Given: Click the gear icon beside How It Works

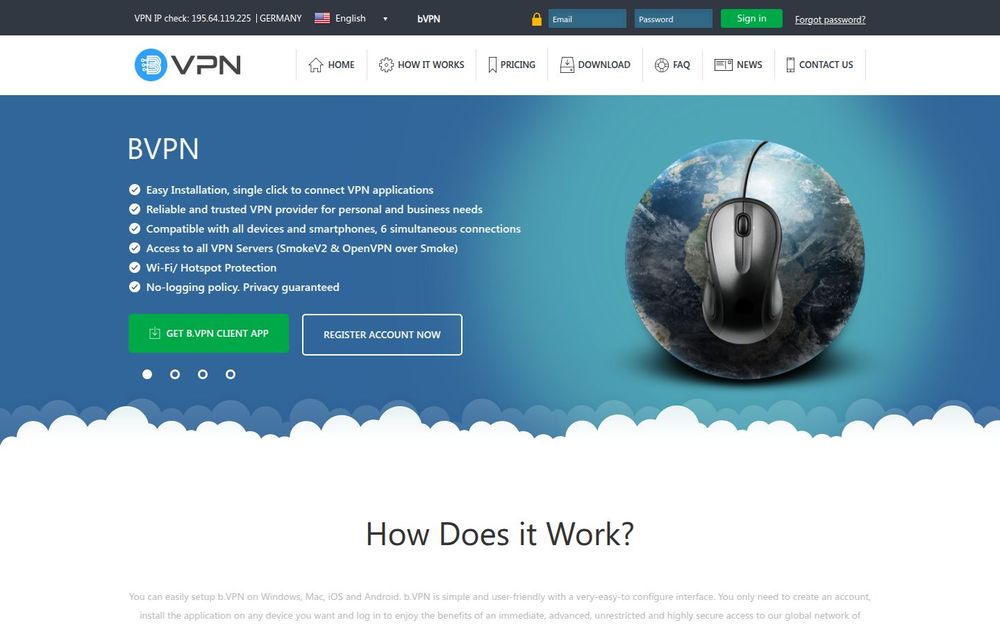Looking at the screenshot, I should 386,64.
